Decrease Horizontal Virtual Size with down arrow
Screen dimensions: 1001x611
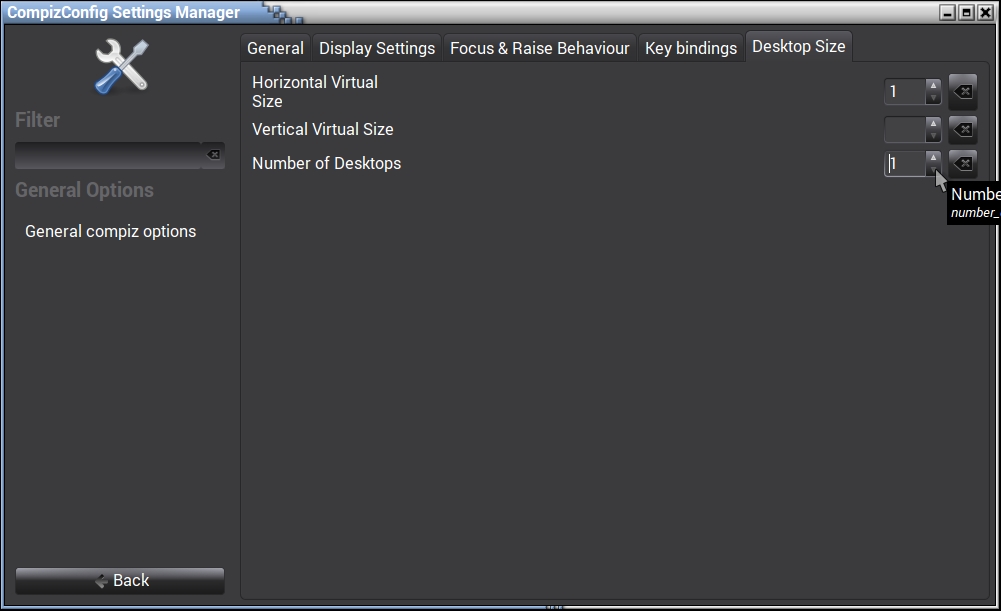tap(933, 98)
